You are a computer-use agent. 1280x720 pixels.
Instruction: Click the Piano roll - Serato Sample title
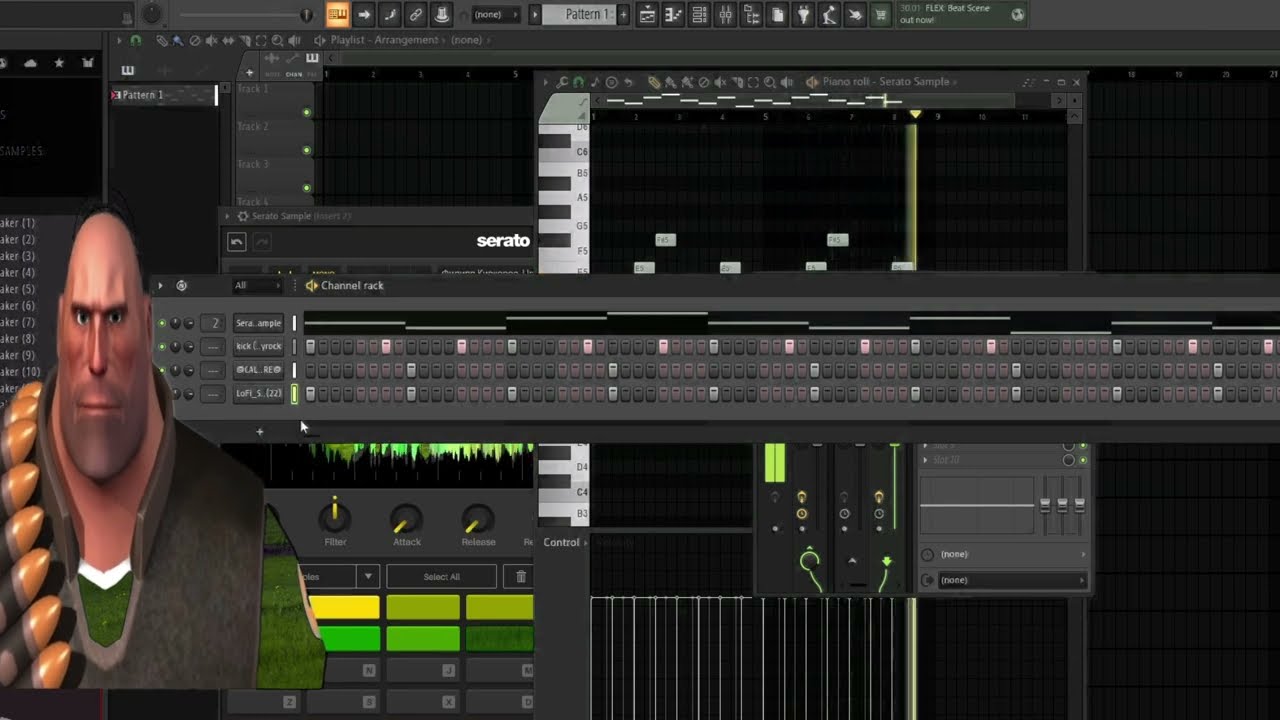click(x=886, y=82)
